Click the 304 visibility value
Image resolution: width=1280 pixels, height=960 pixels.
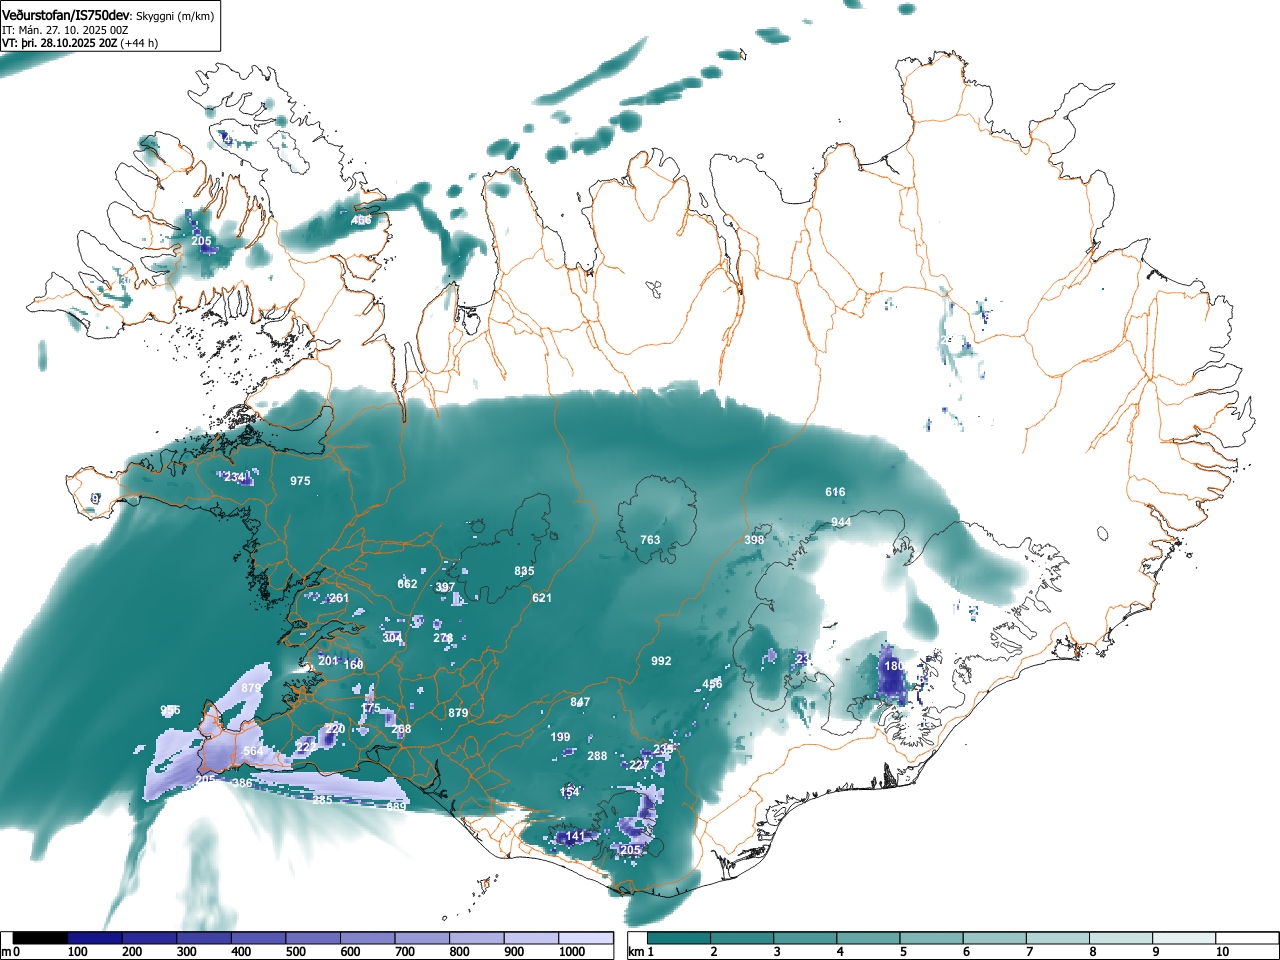coord(392,638)
